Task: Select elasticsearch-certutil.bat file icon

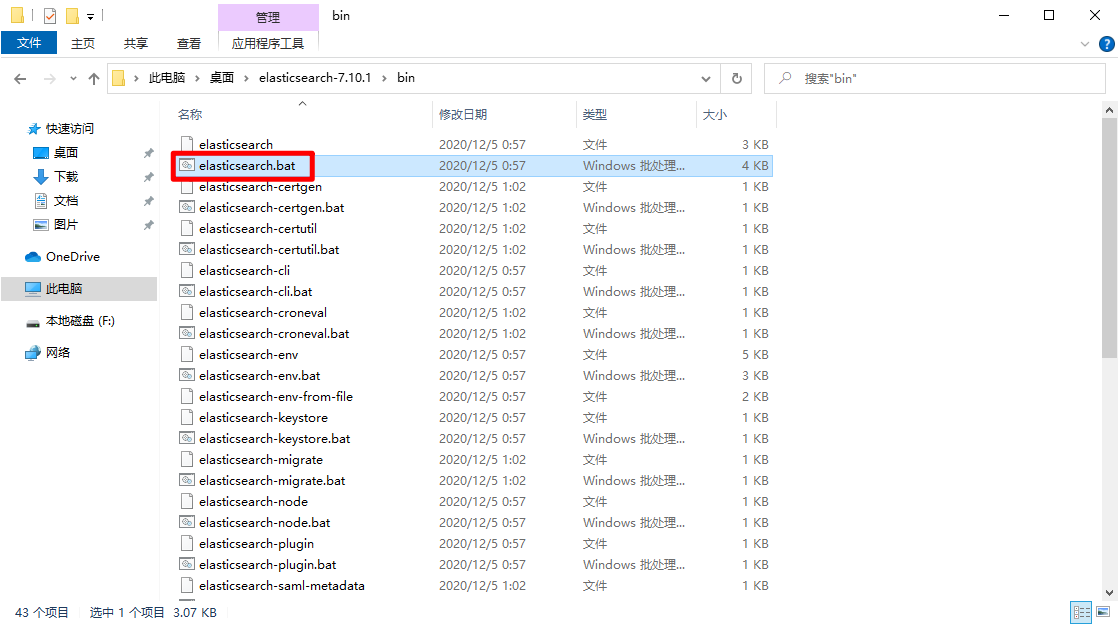Action: (x=187, y=250)
